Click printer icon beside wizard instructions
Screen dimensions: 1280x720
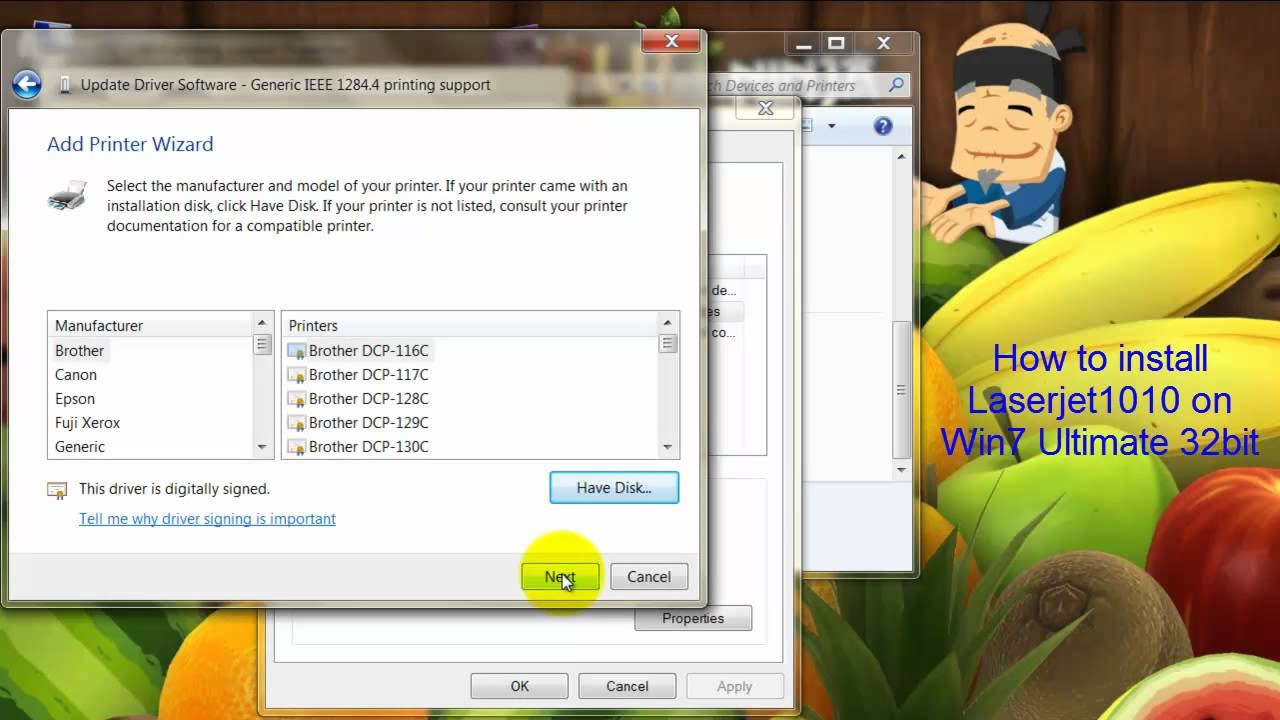point(67,195)
